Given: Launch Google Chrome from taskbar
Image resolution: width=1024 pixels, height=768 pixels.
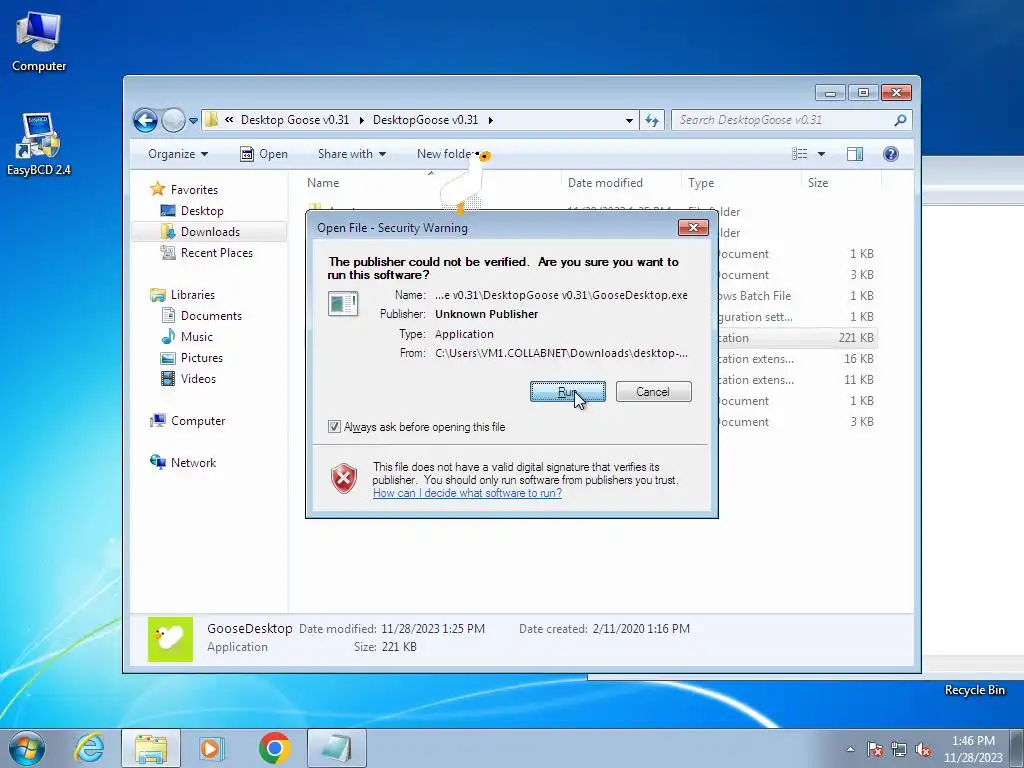Looking at the screenshot, I should (274, 748).
